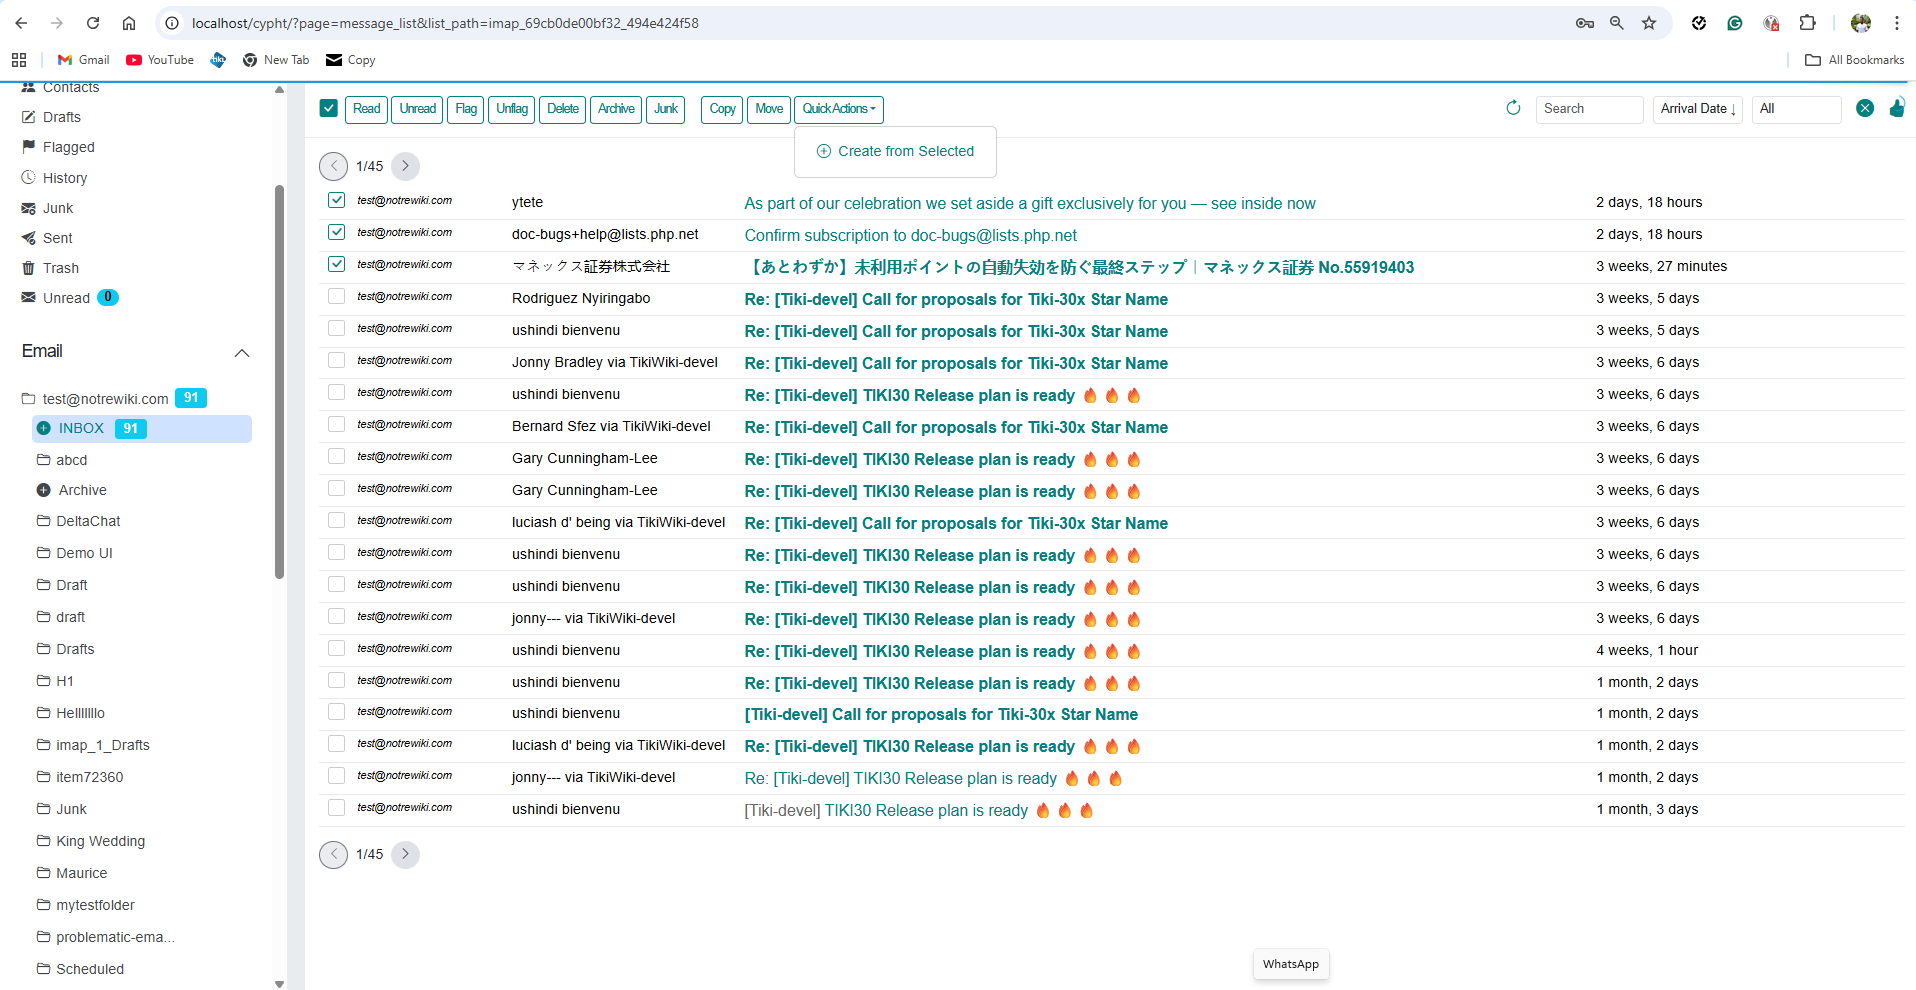1916x990 pixels.
Task: Clear the current search filter
Action: click(x=1865, y=108)
